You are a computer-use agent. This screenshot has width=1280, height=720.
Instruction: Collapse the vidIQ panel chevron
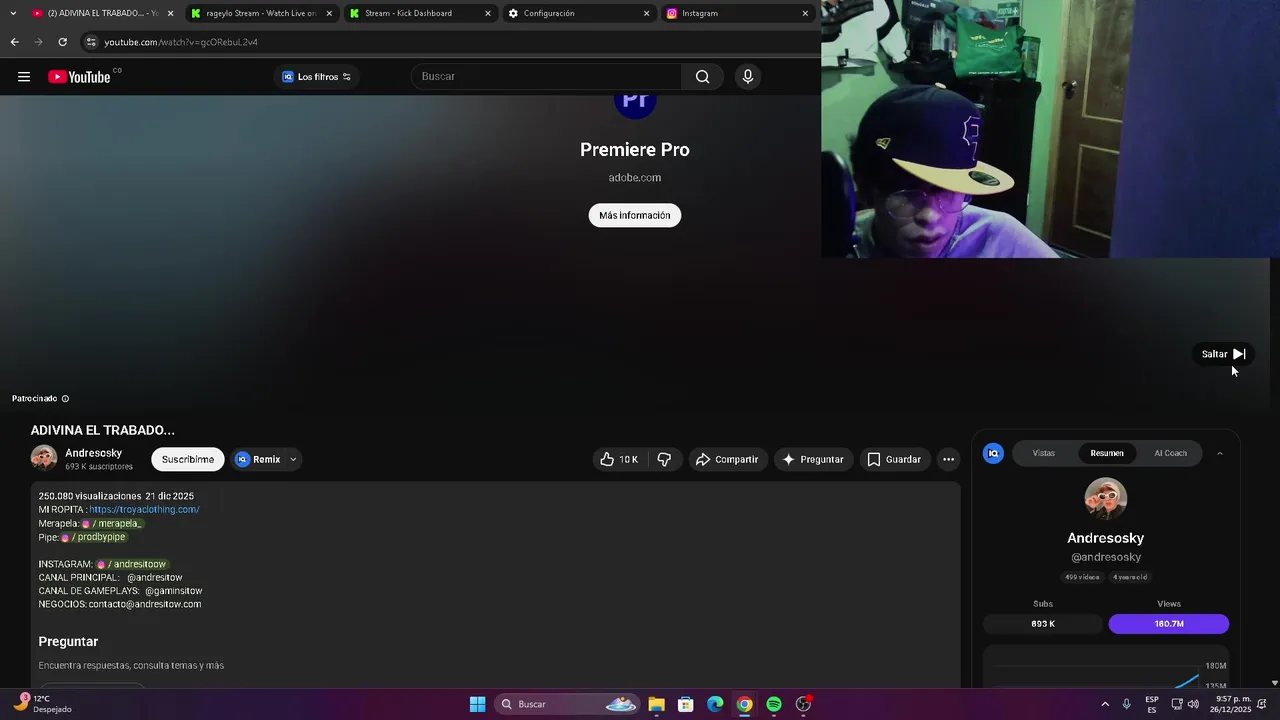pos(1219,454)
